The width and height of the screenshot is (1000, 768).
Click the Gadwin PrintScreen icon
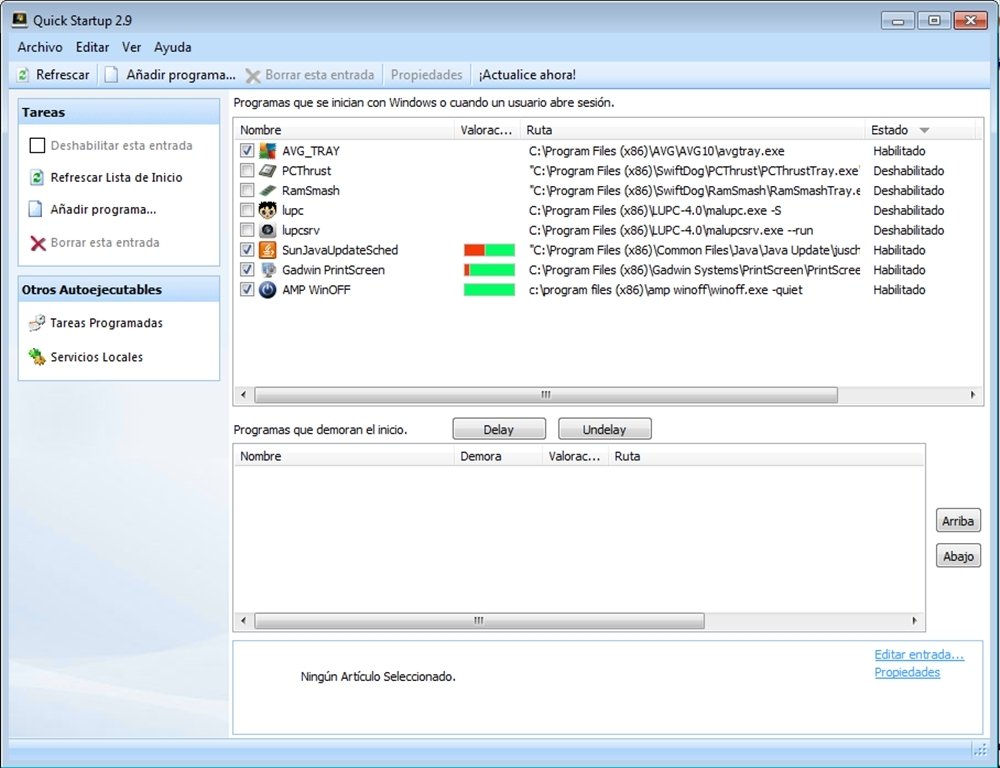[x=268, y=270]
